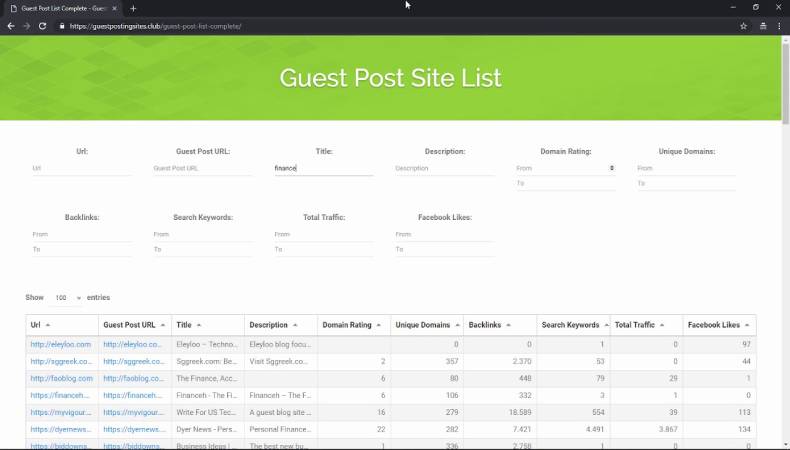
Task: Focus the Description filter input
Action: (444, 168)
